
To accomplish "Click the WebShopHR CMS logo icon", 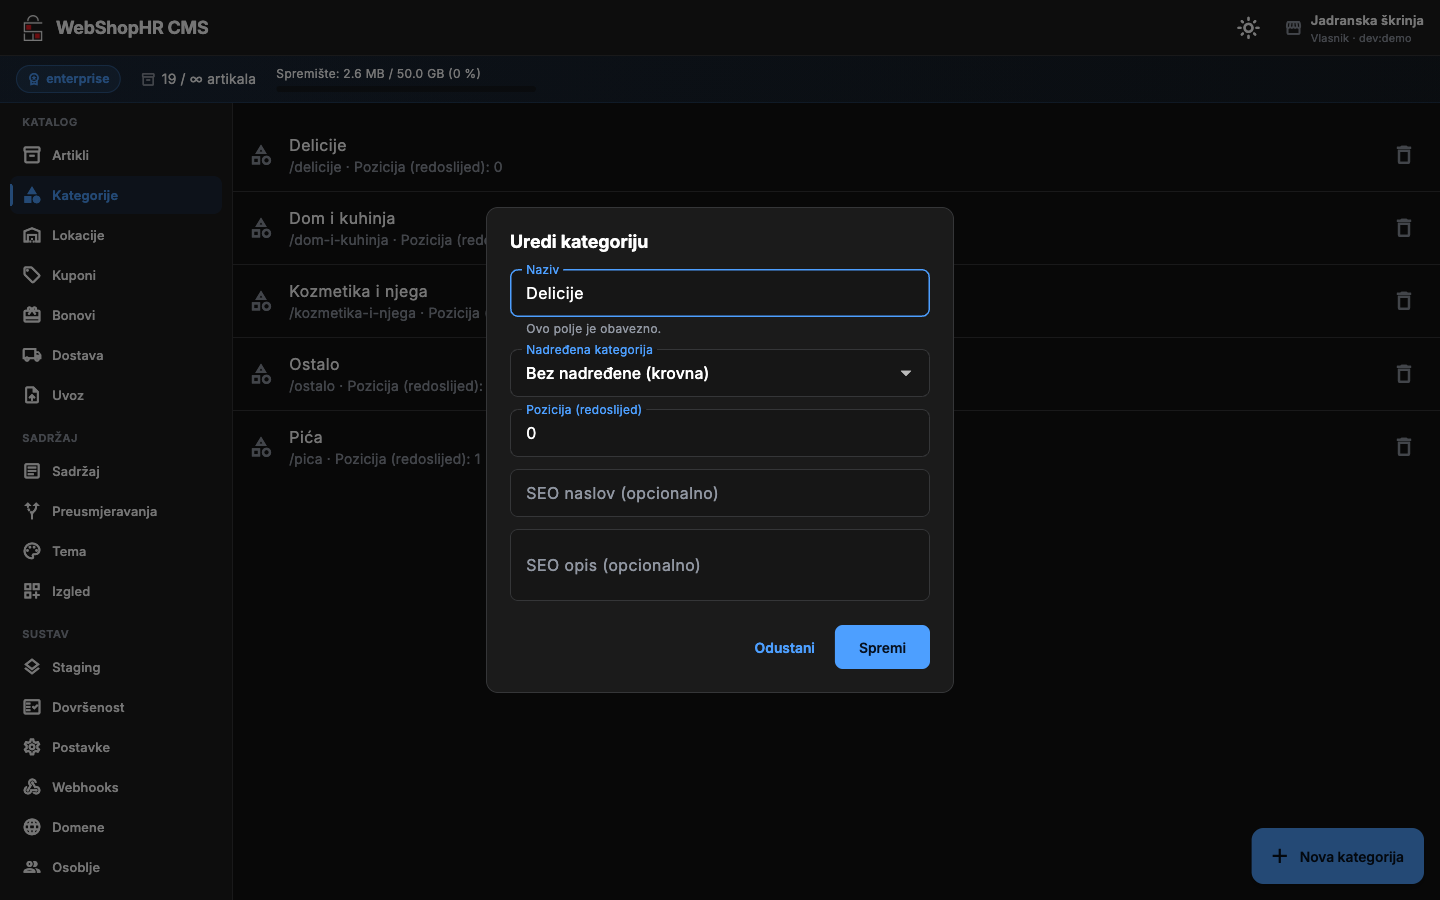I will pos(33,28).
